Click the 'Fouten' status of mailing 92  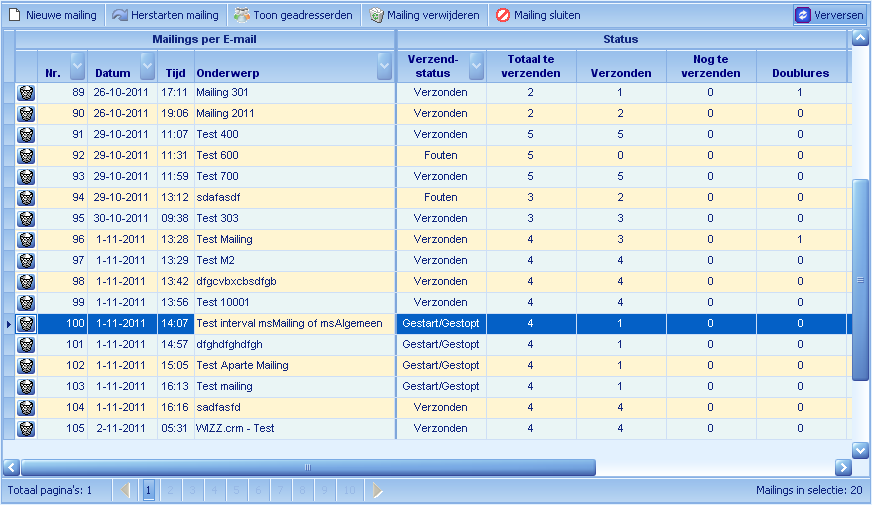click(x=441, y=156)
